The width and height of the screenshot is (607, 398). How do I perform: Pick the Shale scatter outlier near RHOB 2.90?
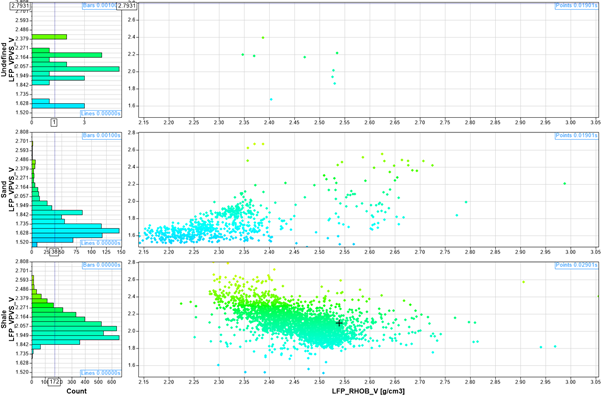pos(523,282)
